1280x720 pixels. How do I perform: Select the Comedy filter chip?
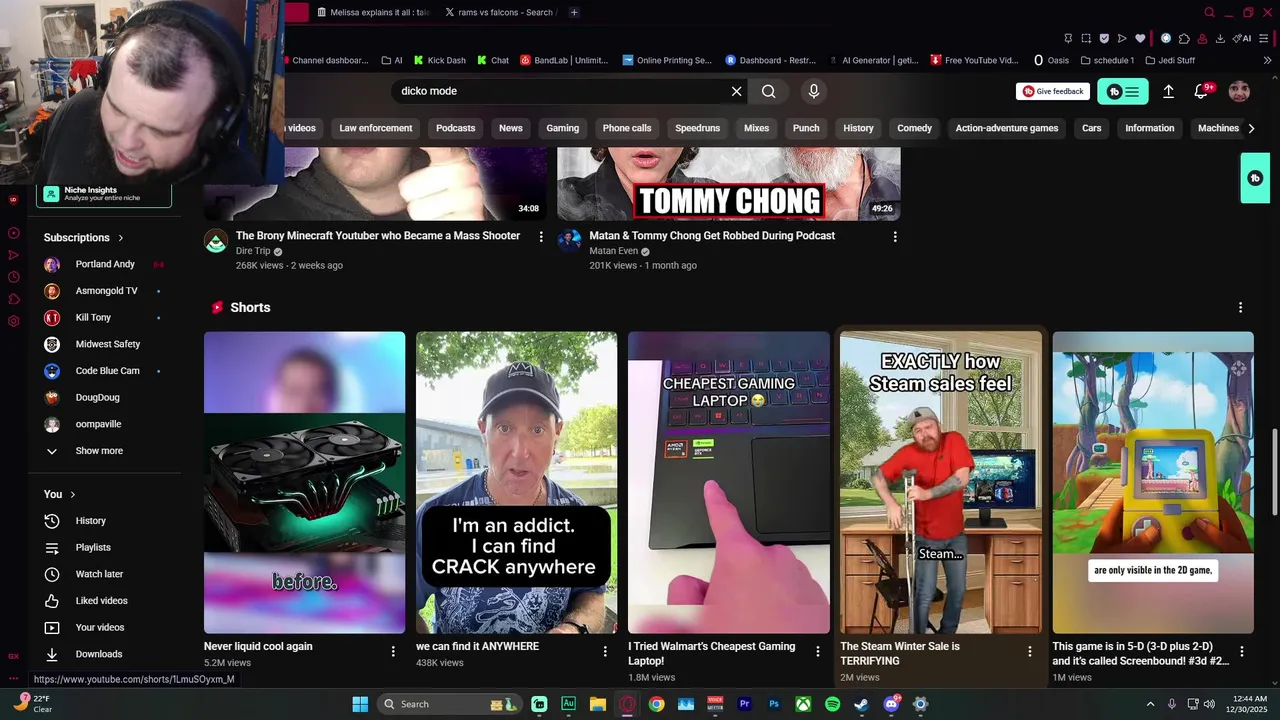point(914,128)
